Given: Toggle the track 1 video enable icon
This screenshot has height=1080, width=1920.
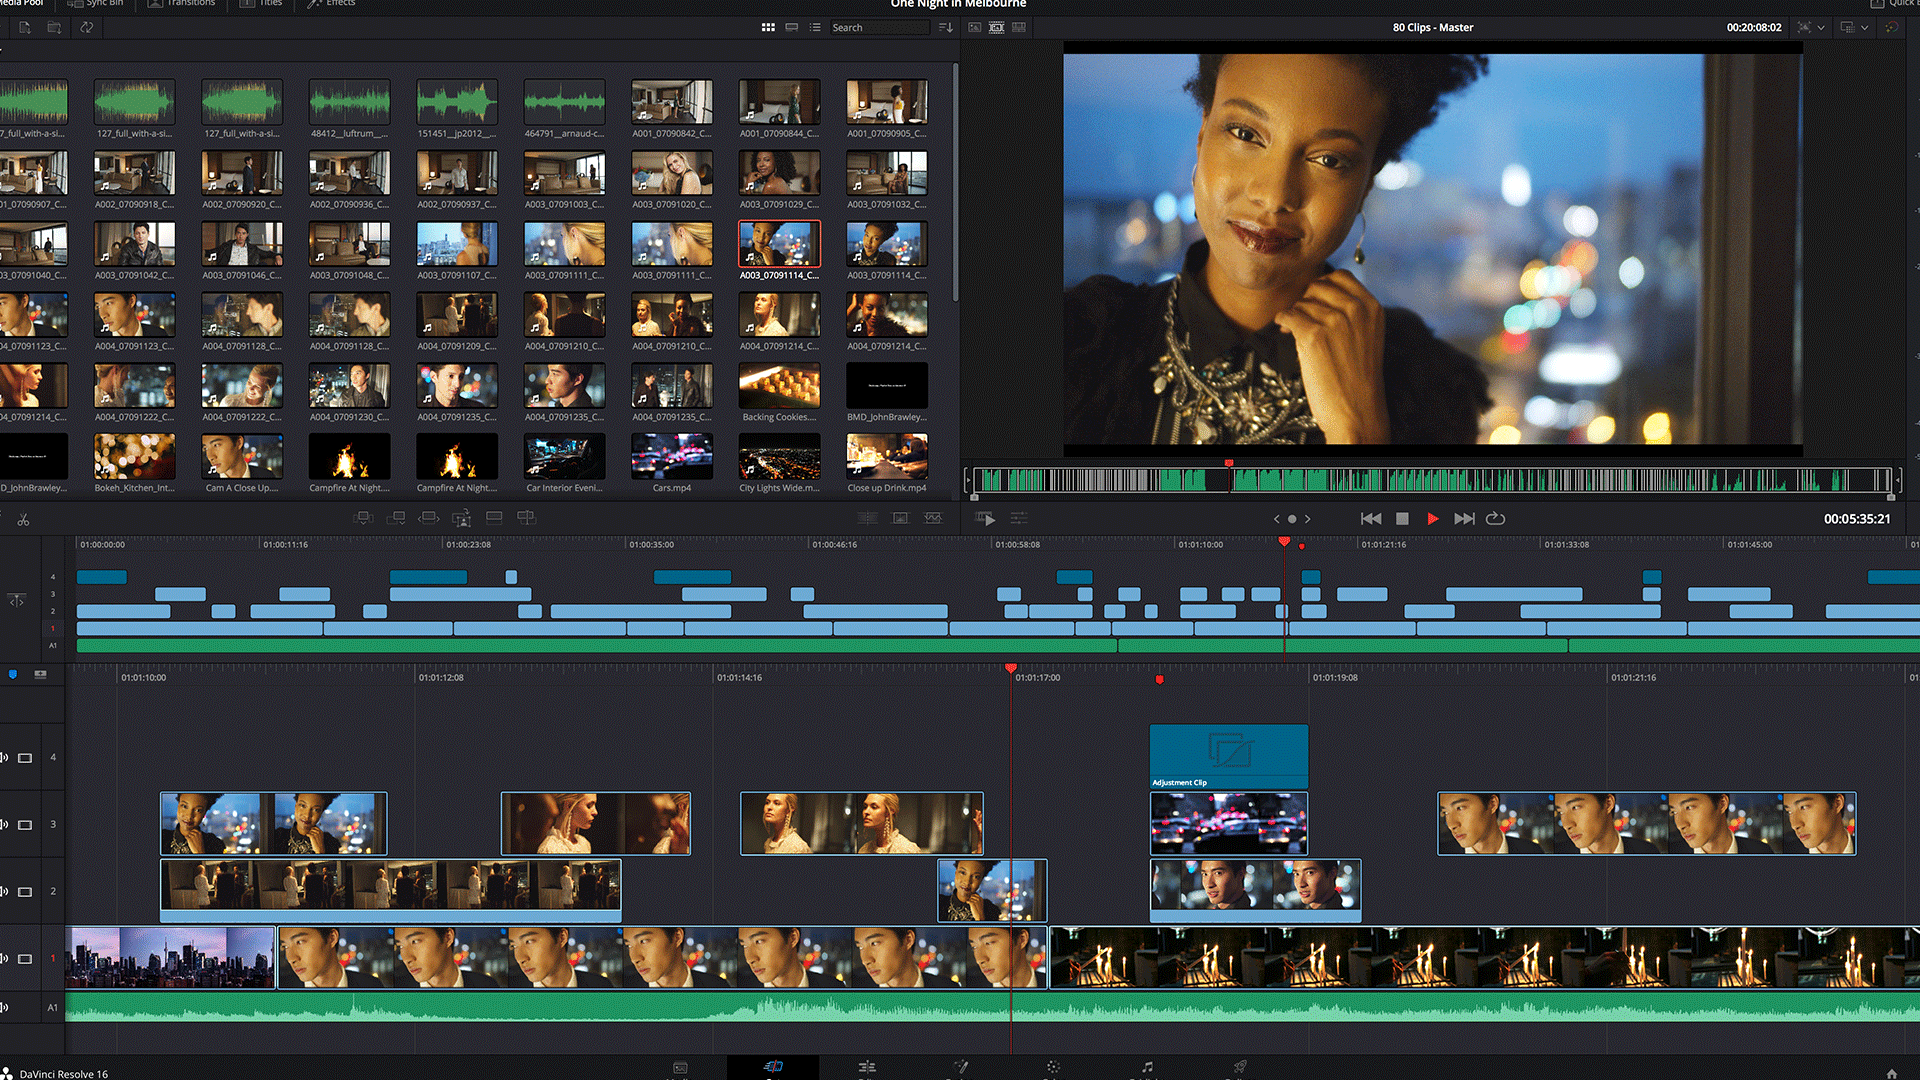Looking at the screenshot, I should [25, 959].
